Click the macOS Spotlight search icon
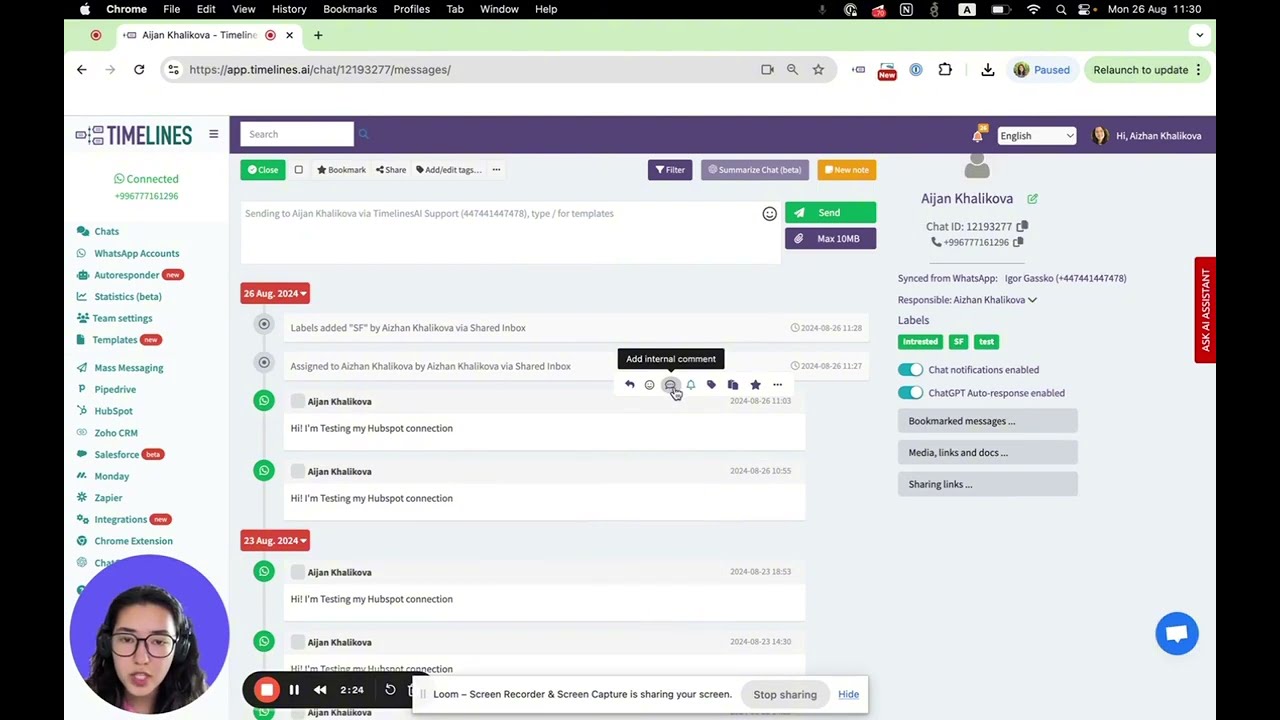The height and width of the screenshot is (720, 1280). coord(1061,9)
